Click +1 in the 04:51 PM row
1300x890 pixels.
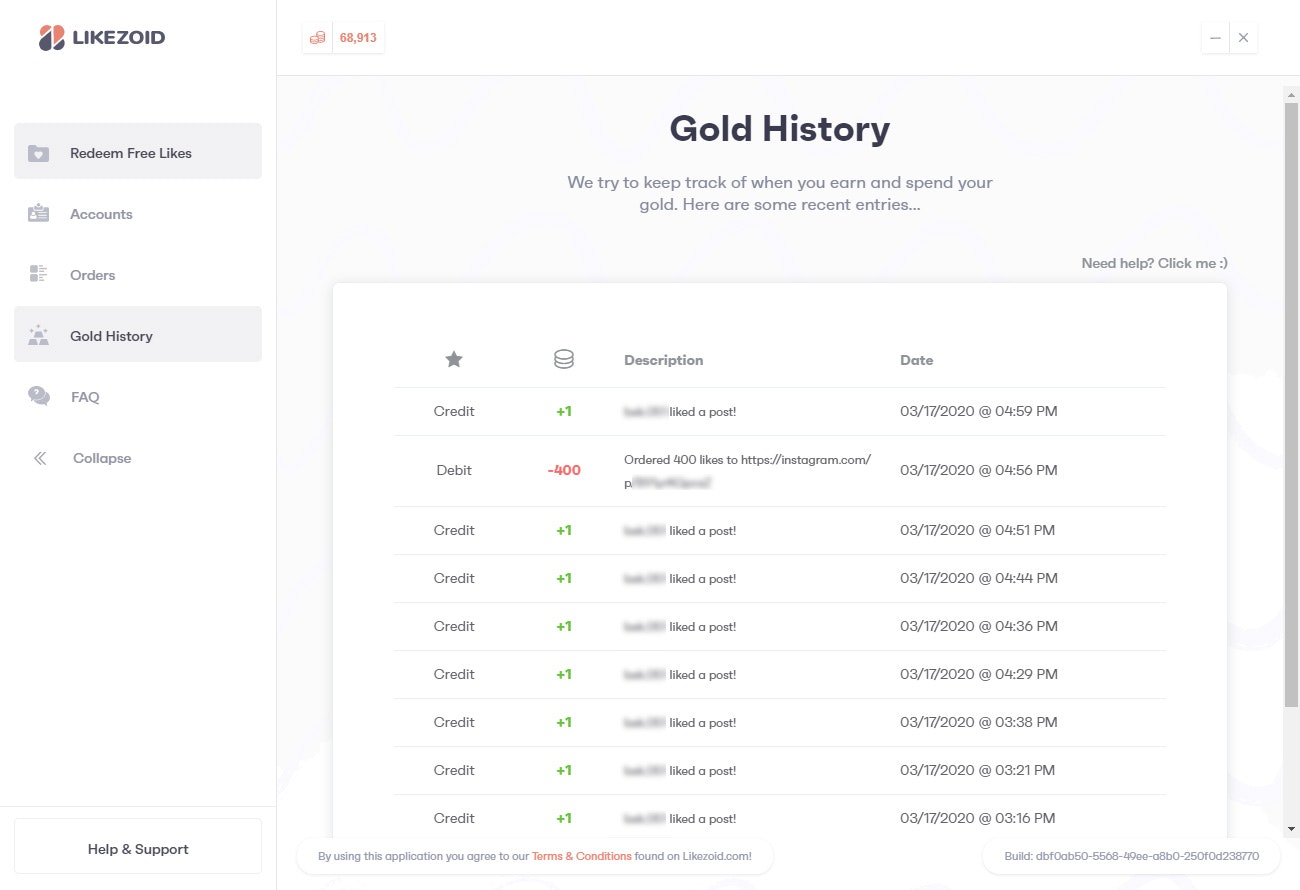click(564, 530)
